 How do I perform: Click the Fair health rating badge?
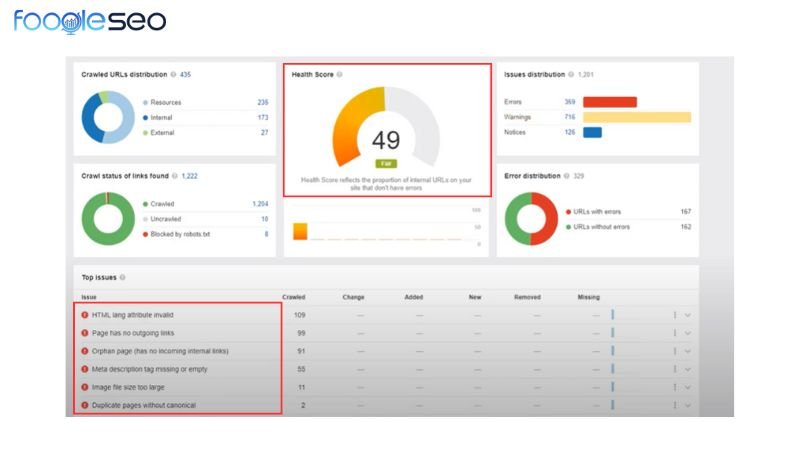[386, 164]
